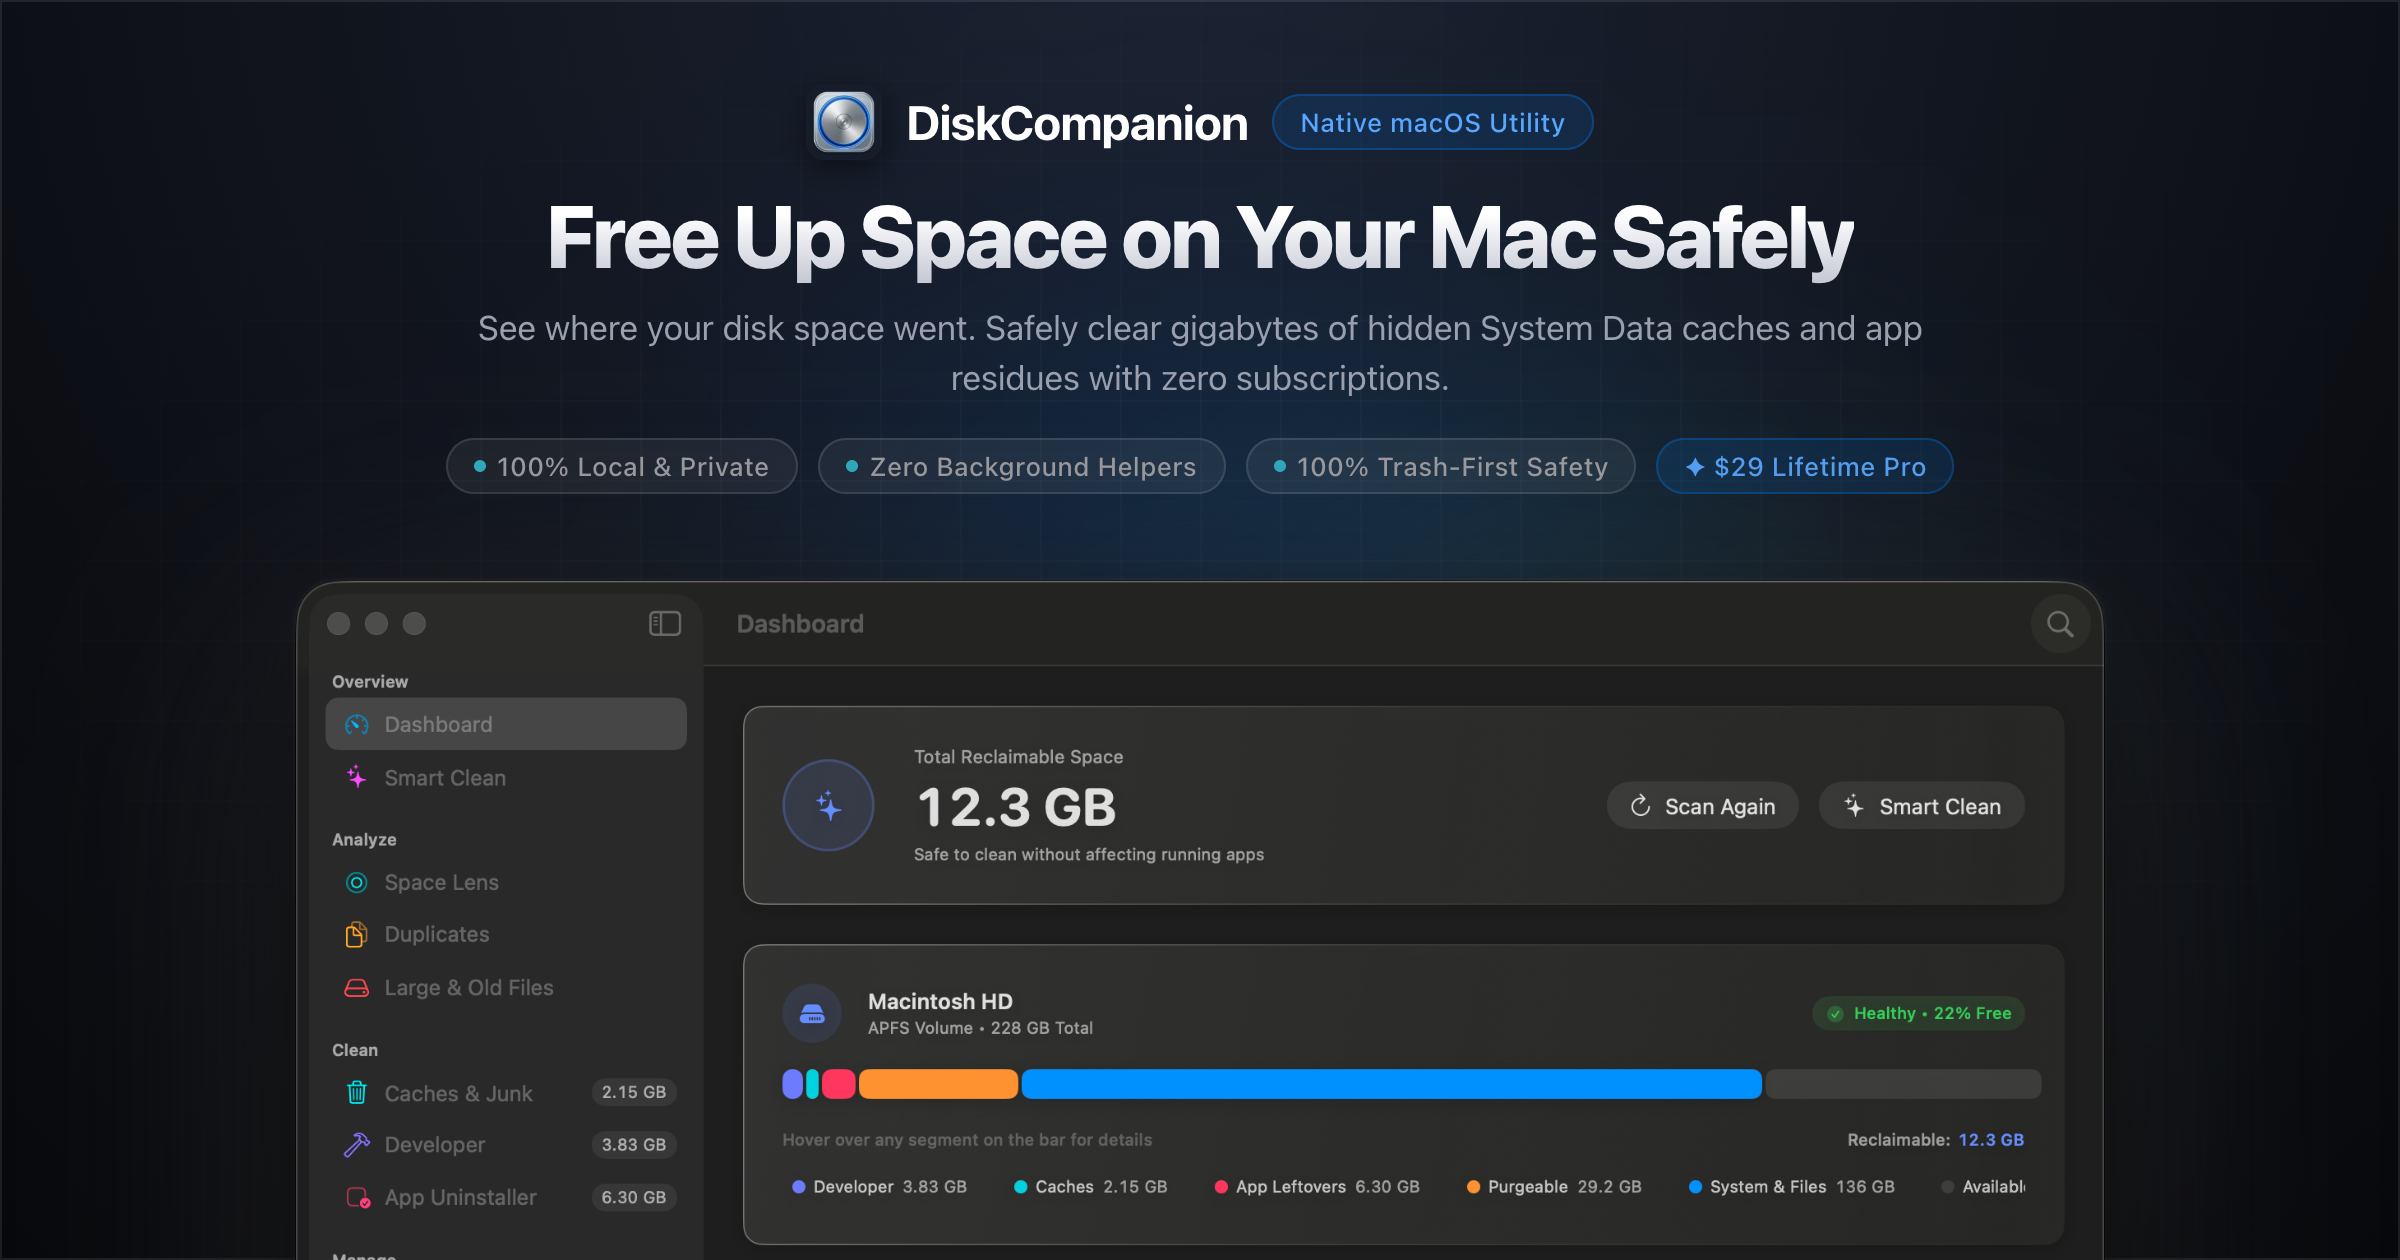
Task: Click the Duplicates documents icon
Action: (357, 934)
